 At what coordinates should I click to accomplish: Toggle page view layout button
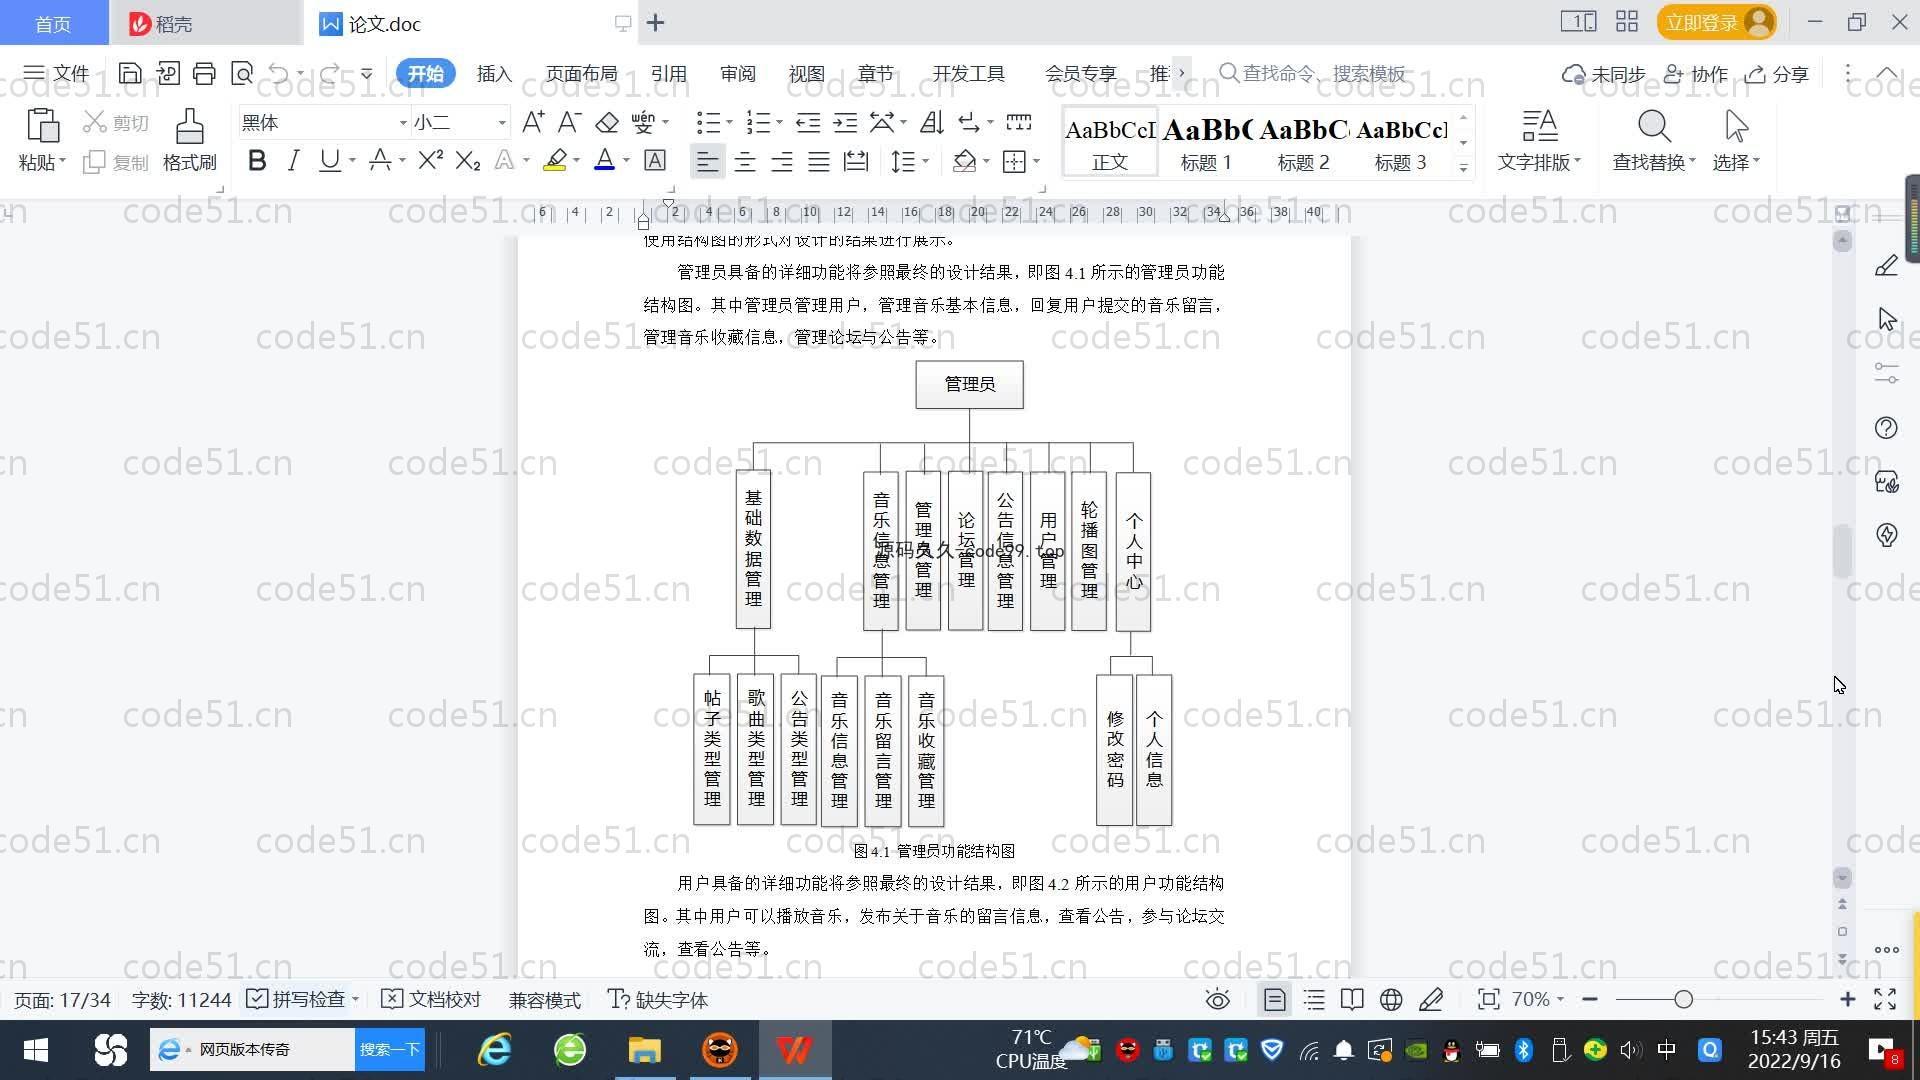pyautogui.click(x=1275, y=1000)
